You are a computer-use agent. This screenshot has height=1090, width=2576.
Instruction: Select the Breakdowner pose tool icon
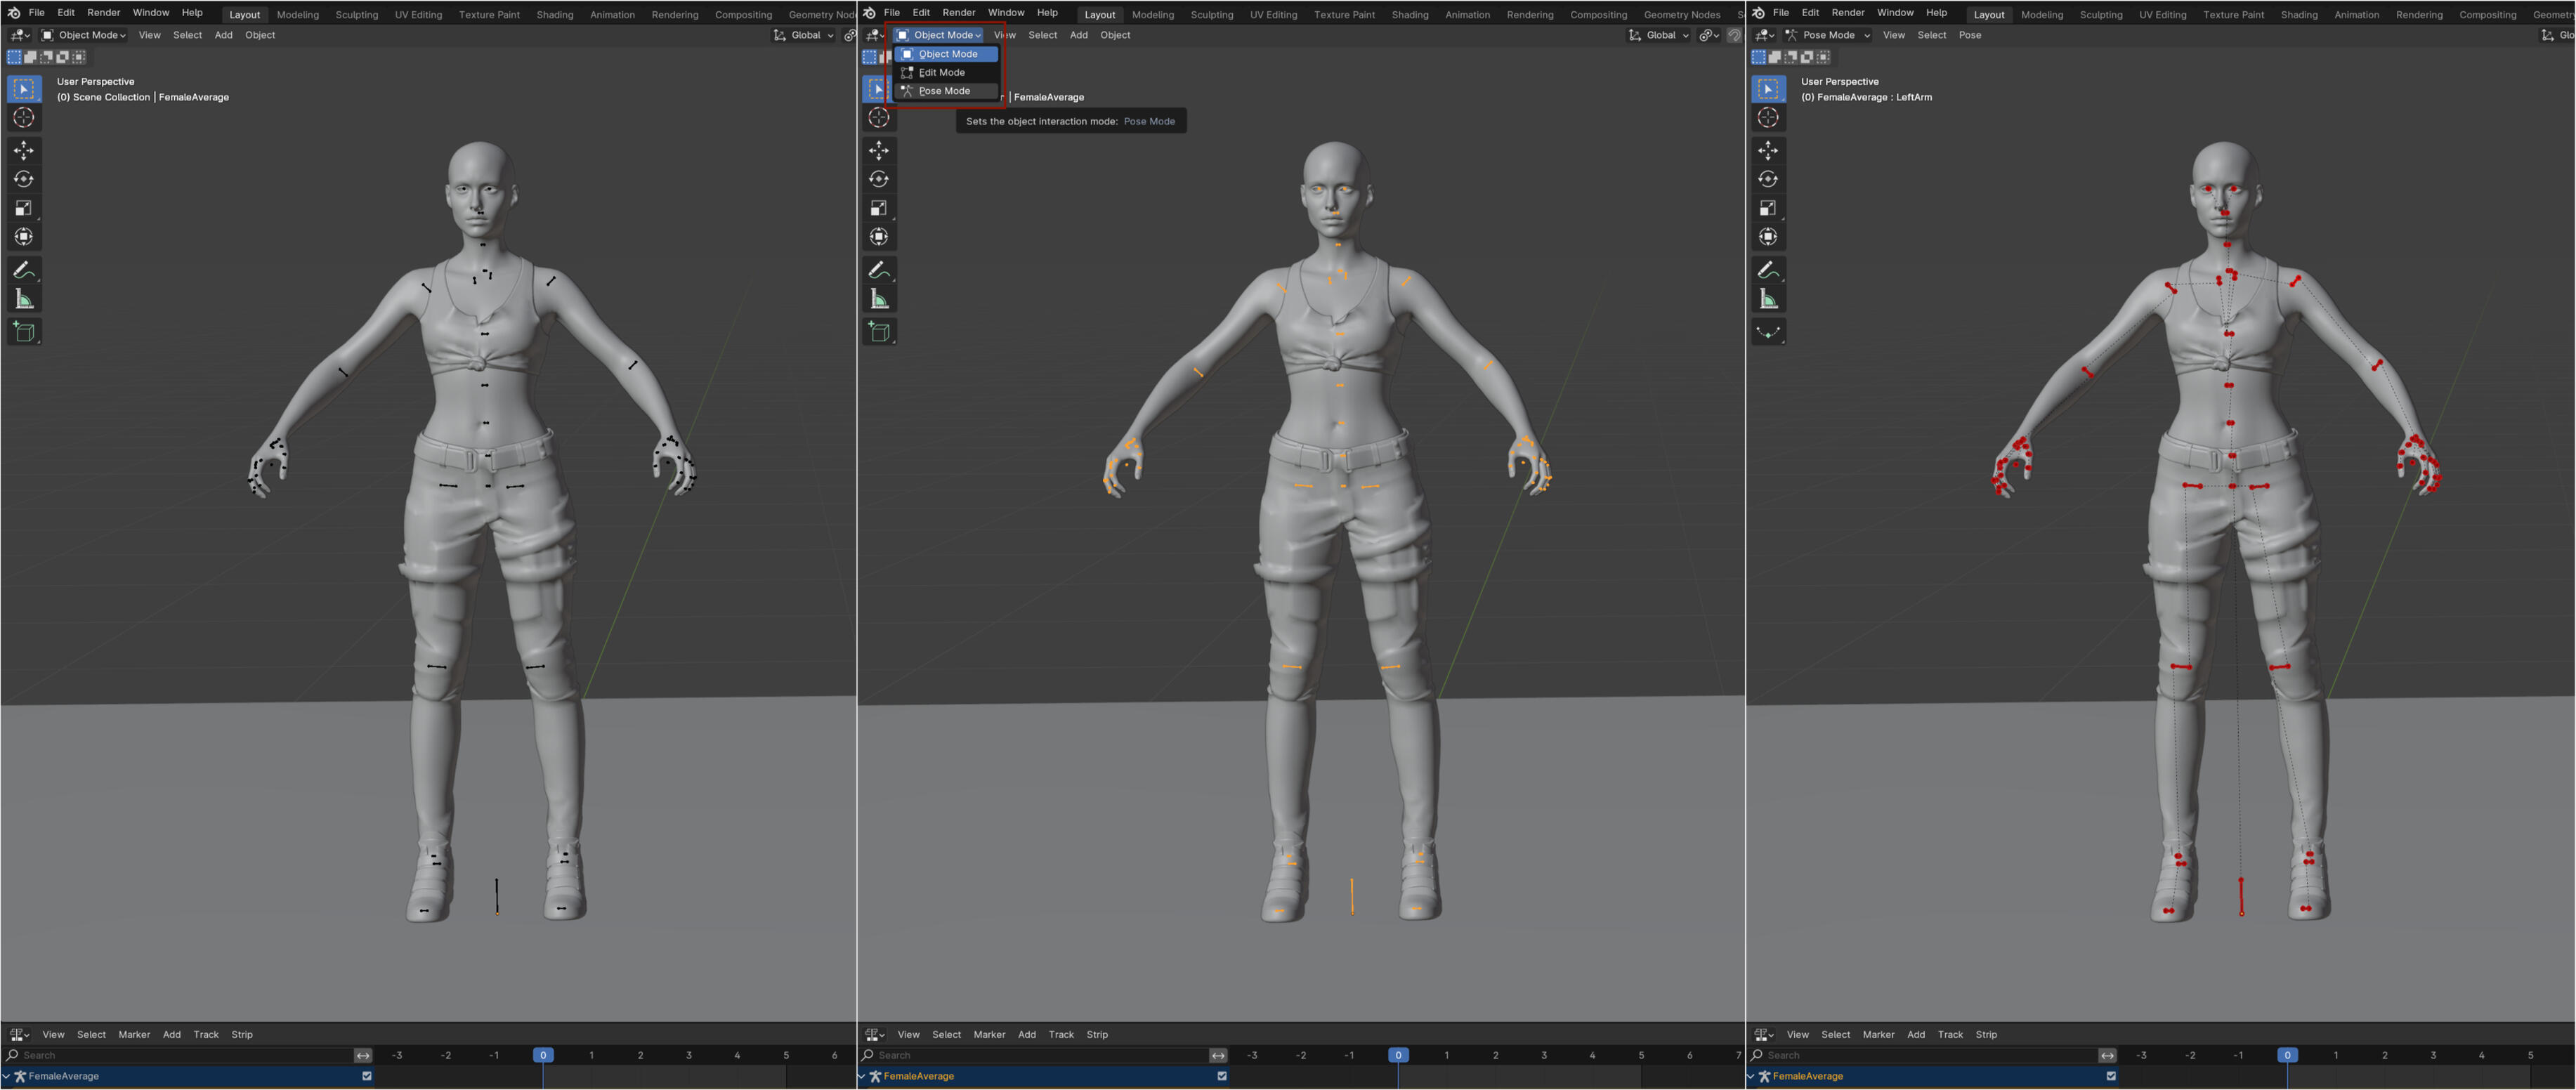[1768, 332]
